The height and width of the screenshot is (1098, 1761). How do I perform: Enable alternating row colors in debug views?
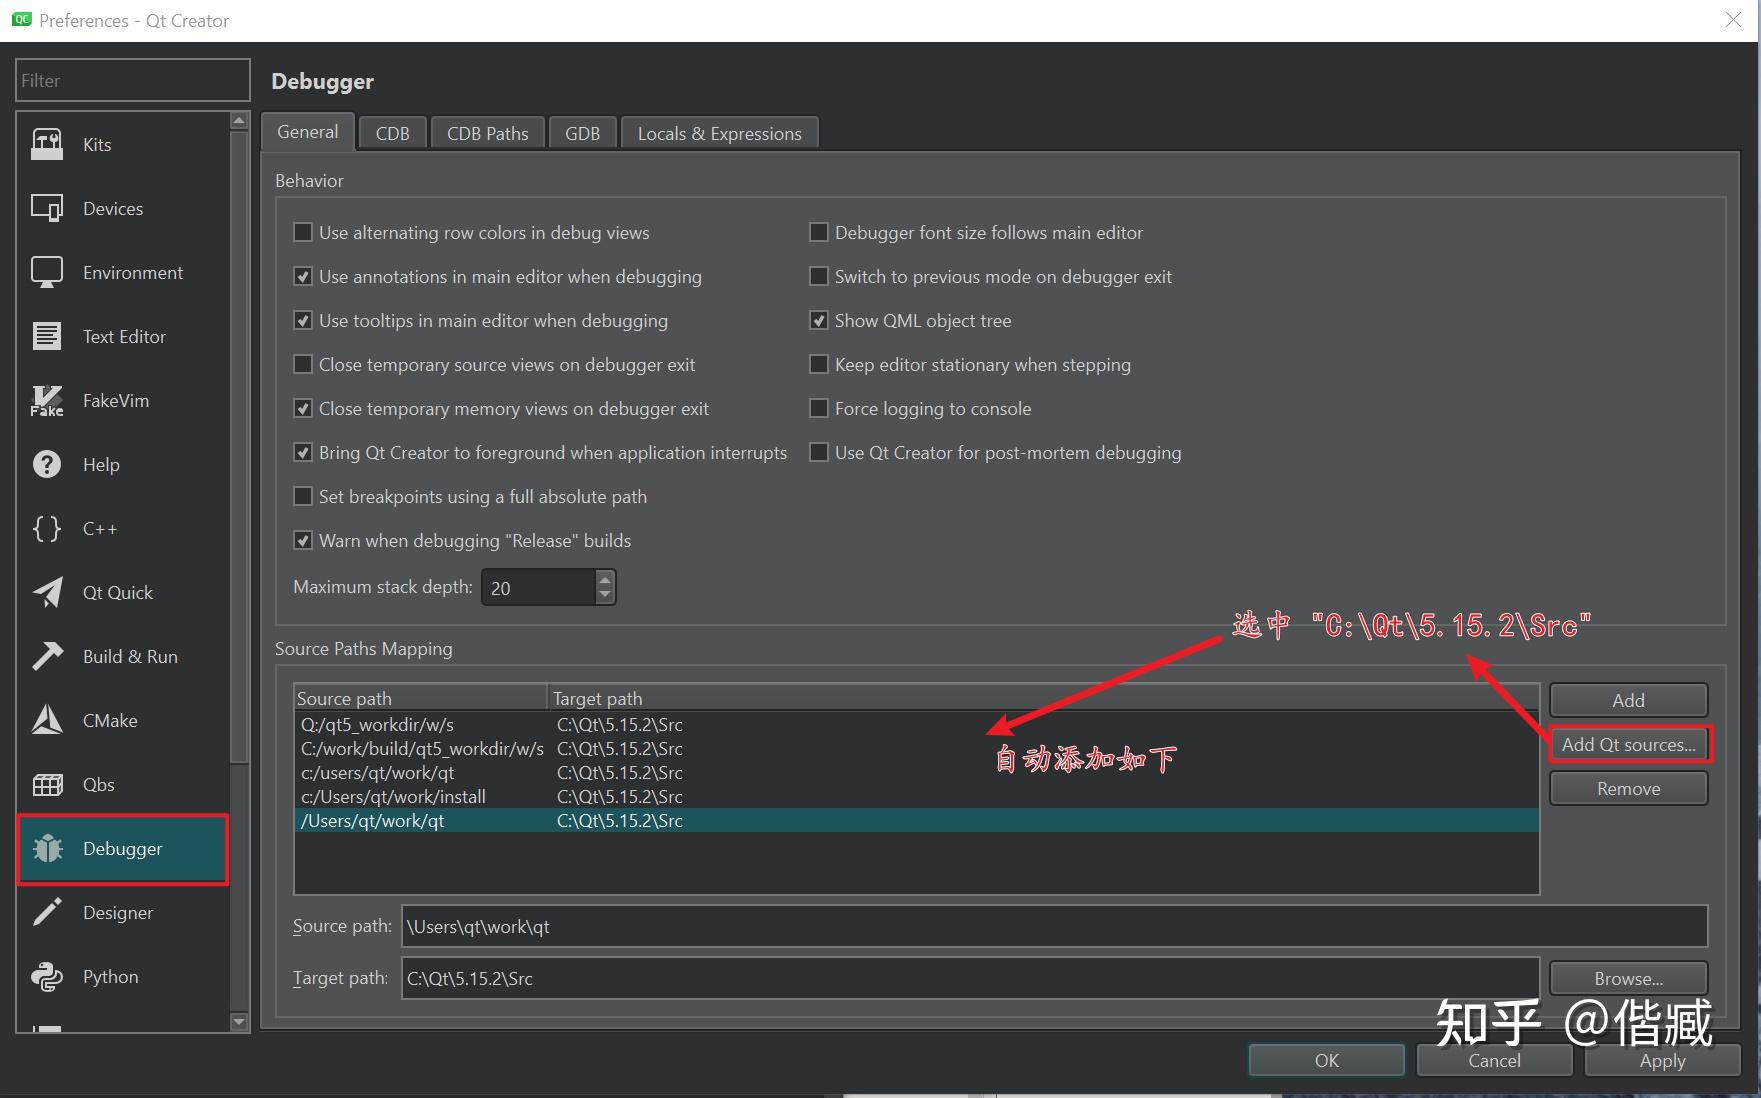(303, 233)
